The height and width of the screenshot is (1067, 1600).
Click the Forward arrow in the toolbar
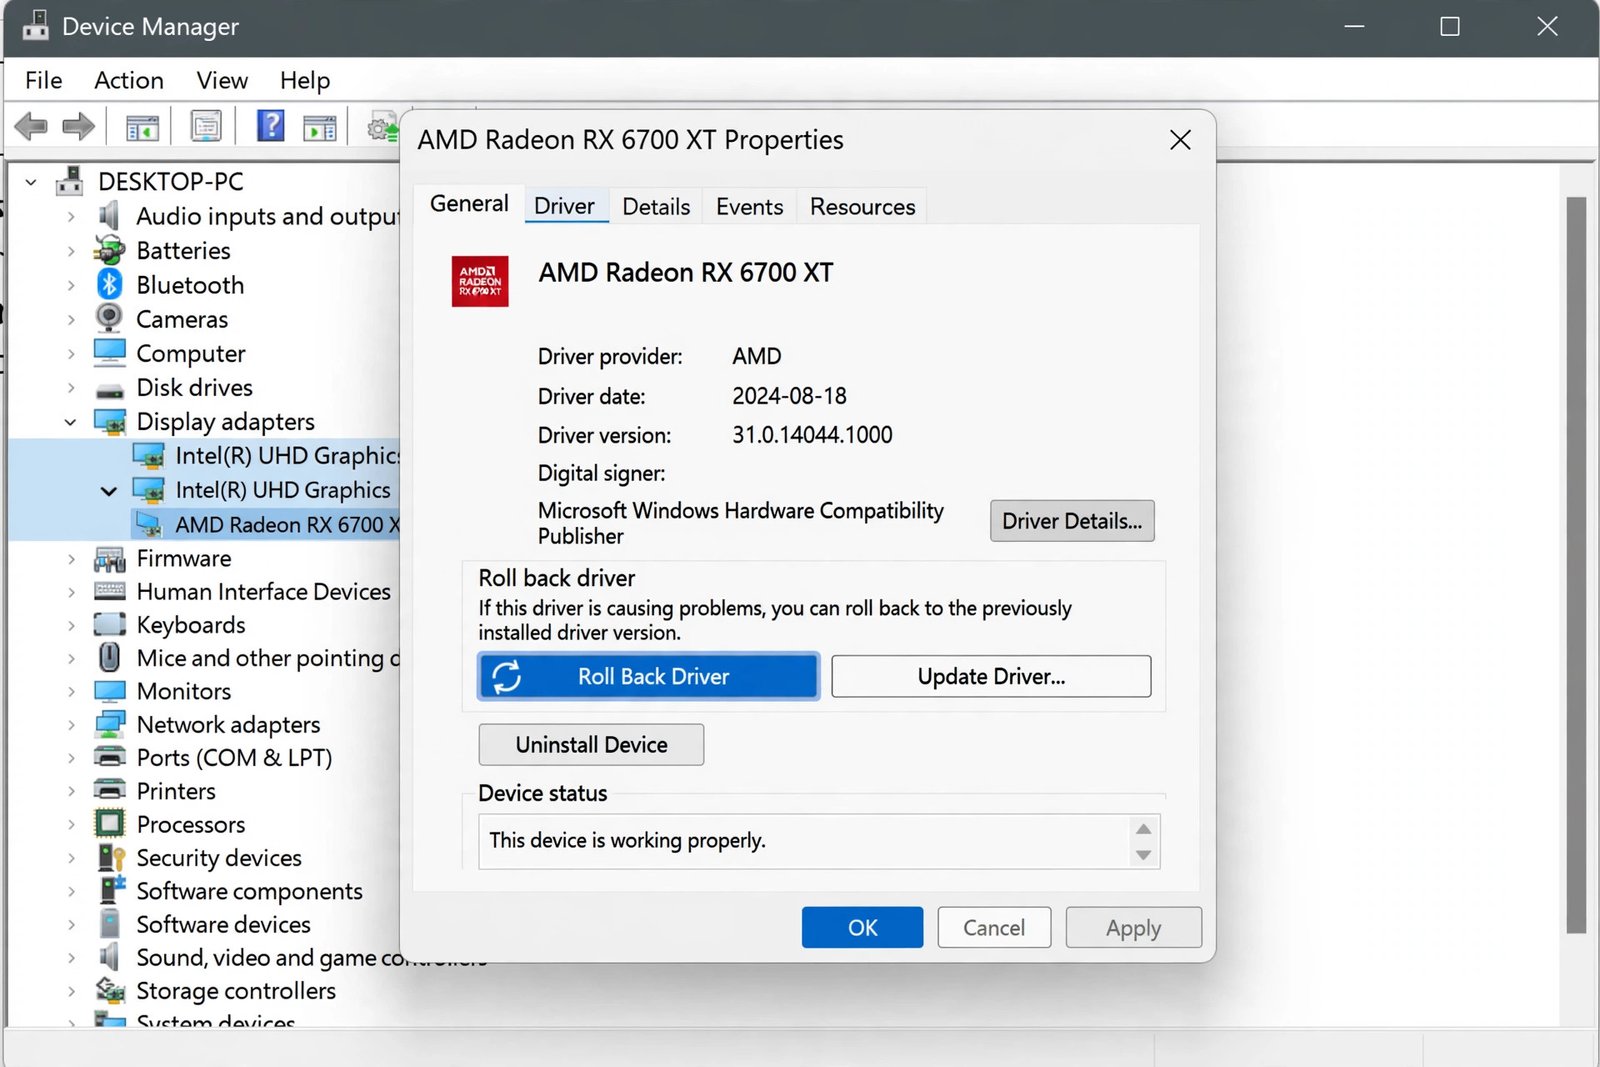point(78,127)
